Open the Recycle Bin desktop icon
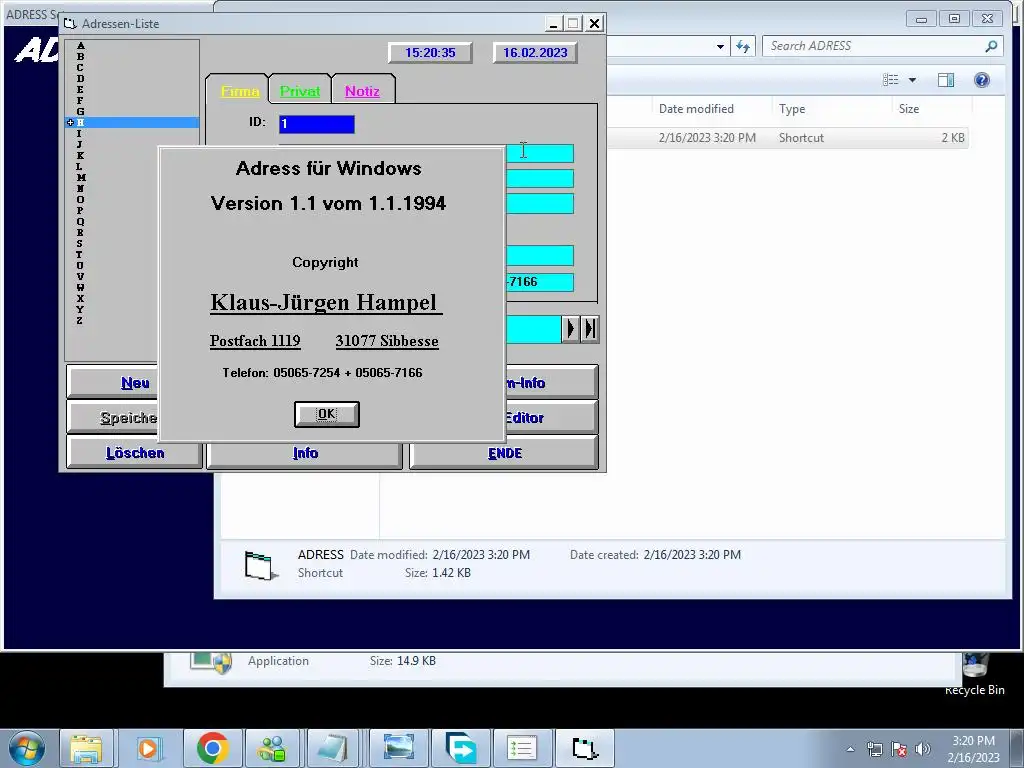The height and width of the screenshot is (768, 1024). click(x=975, y=673)
